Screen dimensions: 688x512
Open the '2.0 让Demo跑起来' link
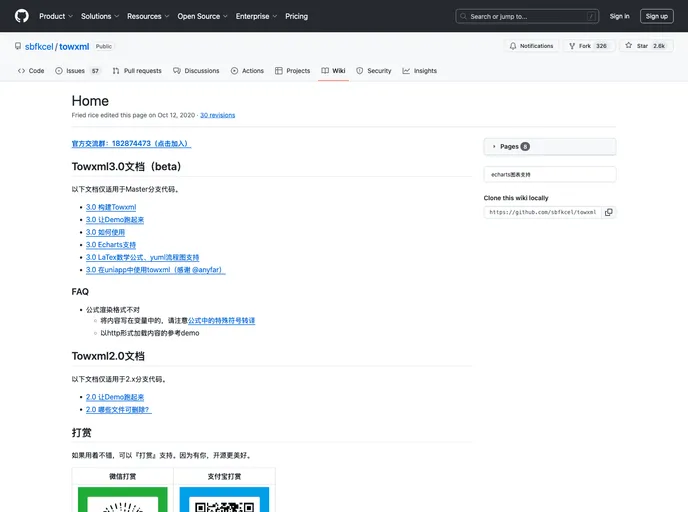pyautogui.click(x=115, y=397)
